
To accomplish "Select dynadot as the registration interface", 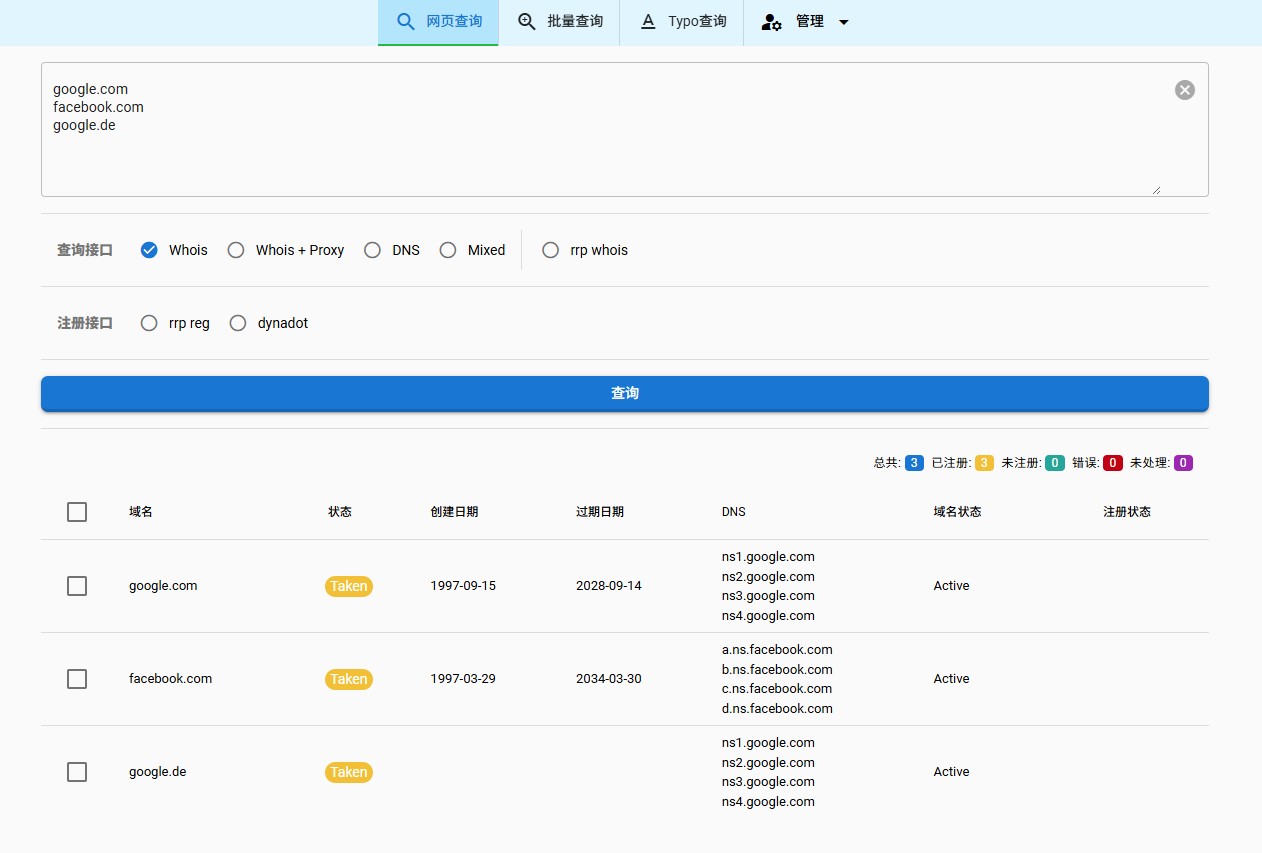I will point(238,323).
